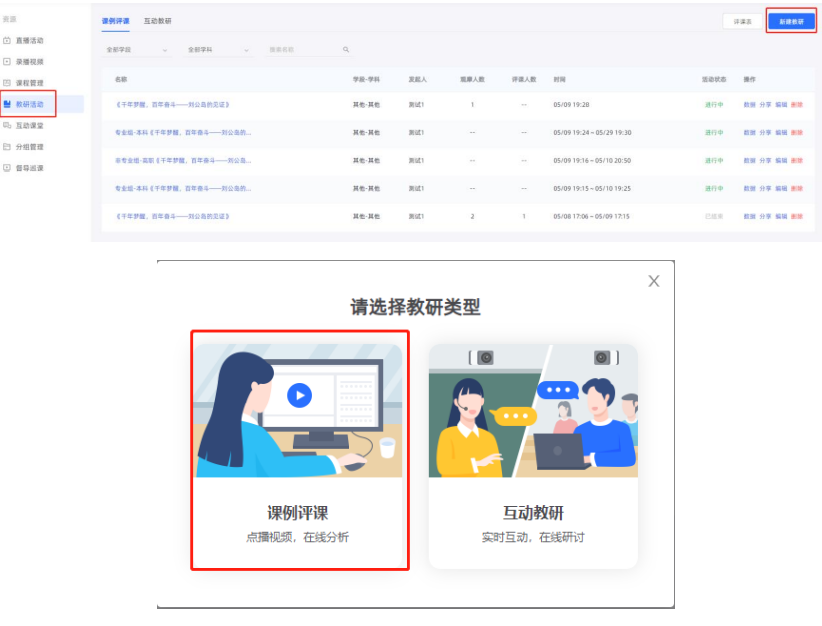Screen dimensions: 822x626
Task: Click the 教研活动 sidebar icon
Action: coord(7,104)
